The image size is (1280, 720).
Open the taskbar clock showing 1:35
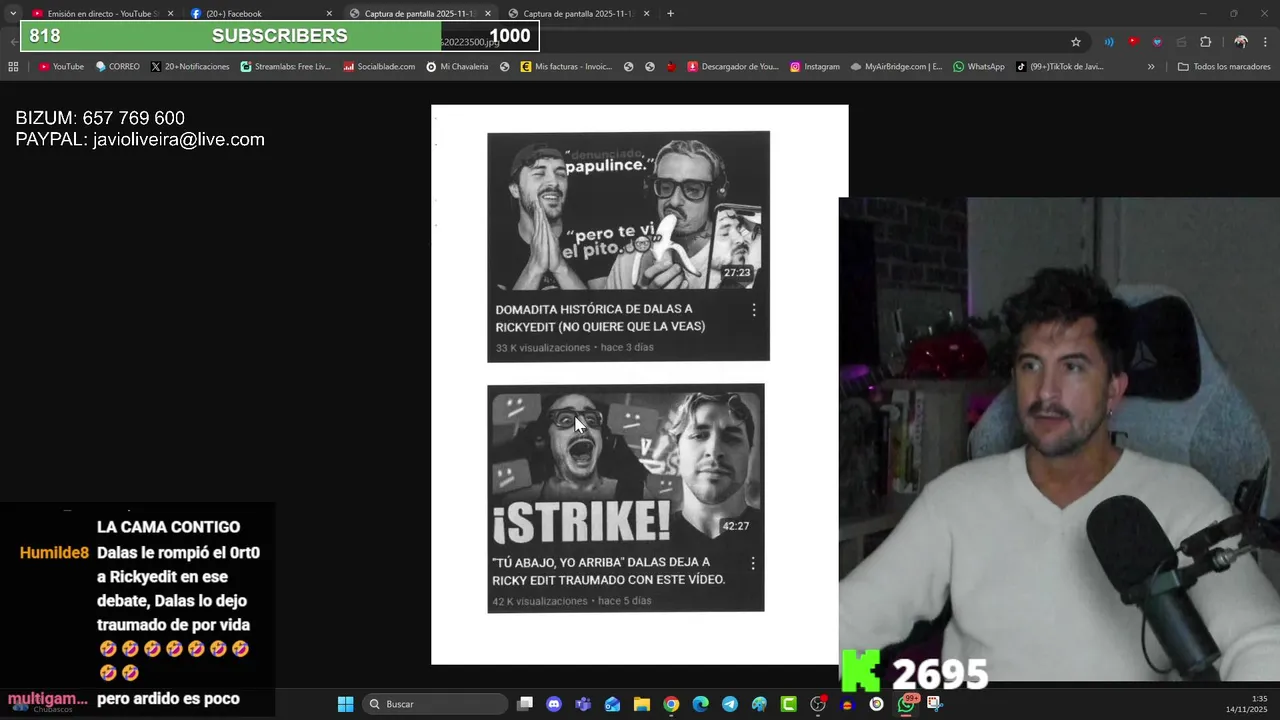click(x=1246, y=704)
